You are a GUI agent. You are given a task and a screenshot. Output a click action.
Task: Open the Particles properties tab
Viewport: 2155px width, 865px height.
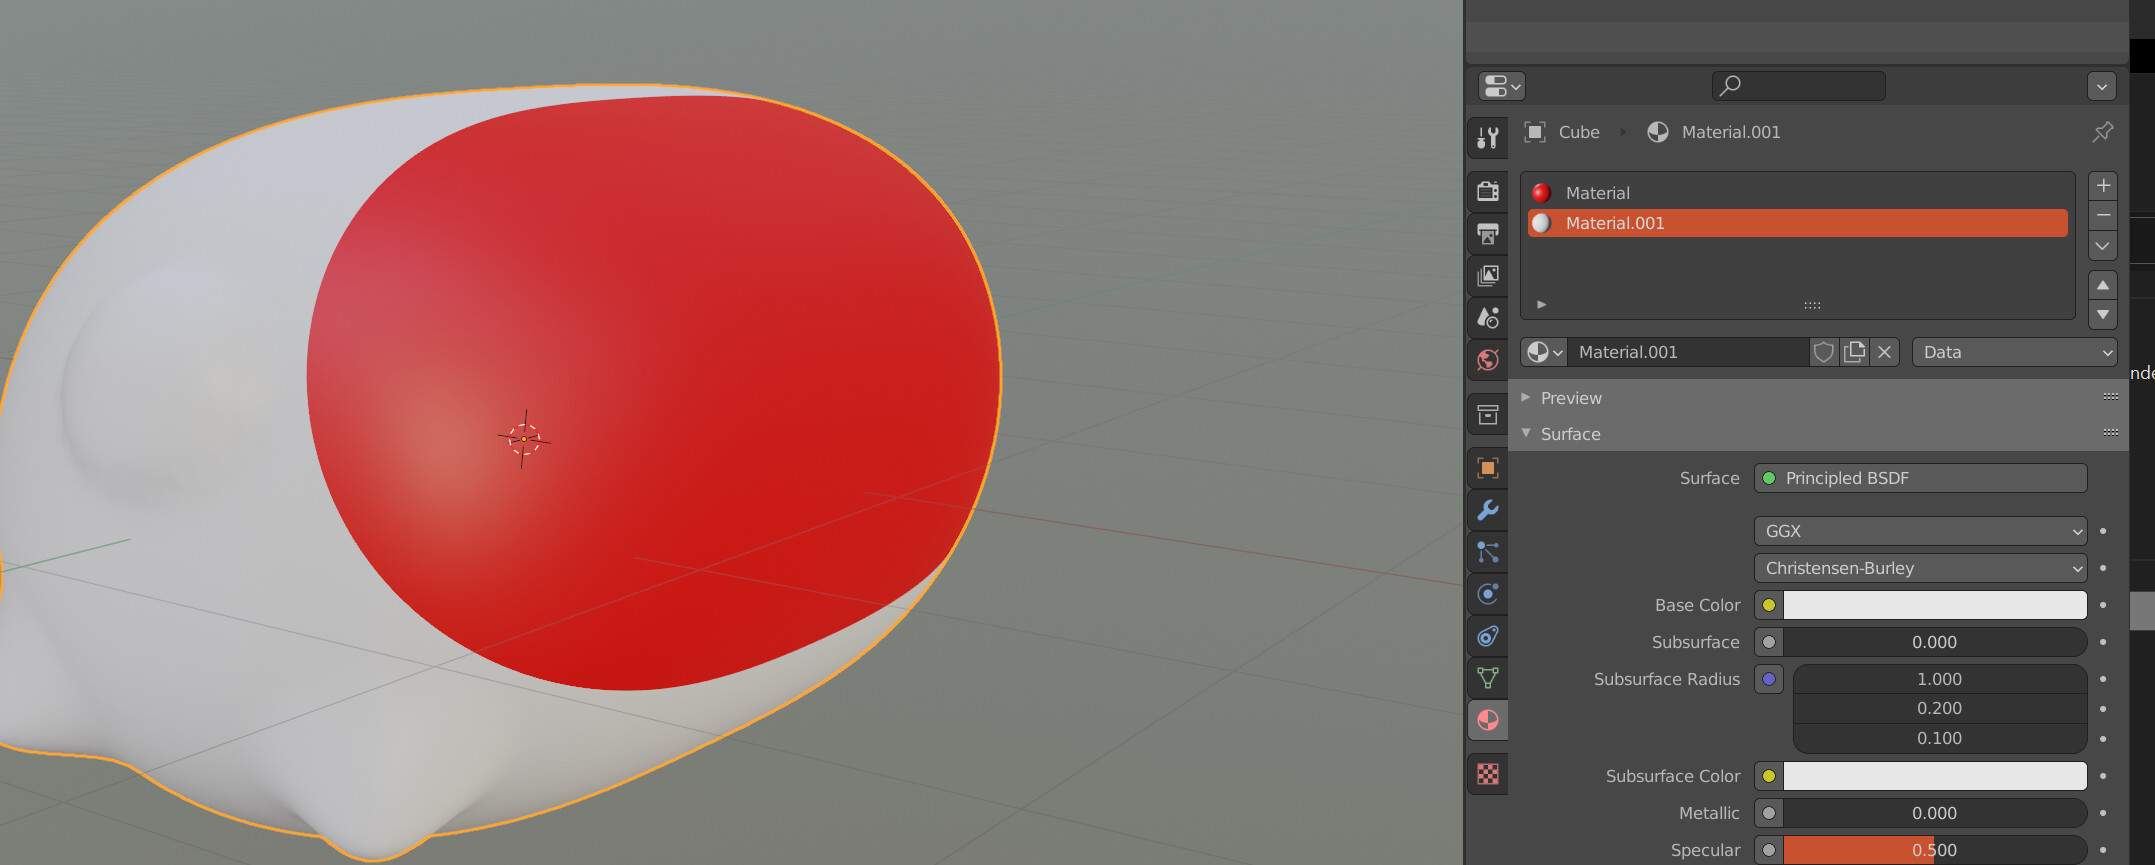click(1488, 552)
